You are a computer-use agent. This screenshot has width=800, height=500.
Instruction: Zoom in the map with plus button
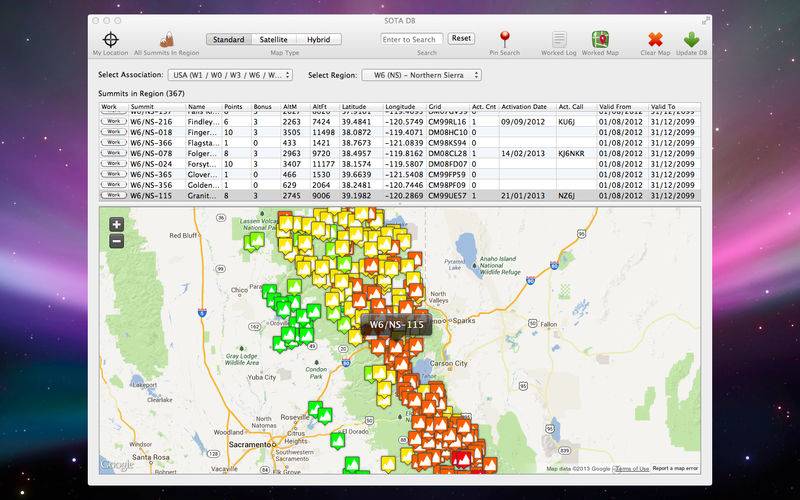click(x=116, y=224)
